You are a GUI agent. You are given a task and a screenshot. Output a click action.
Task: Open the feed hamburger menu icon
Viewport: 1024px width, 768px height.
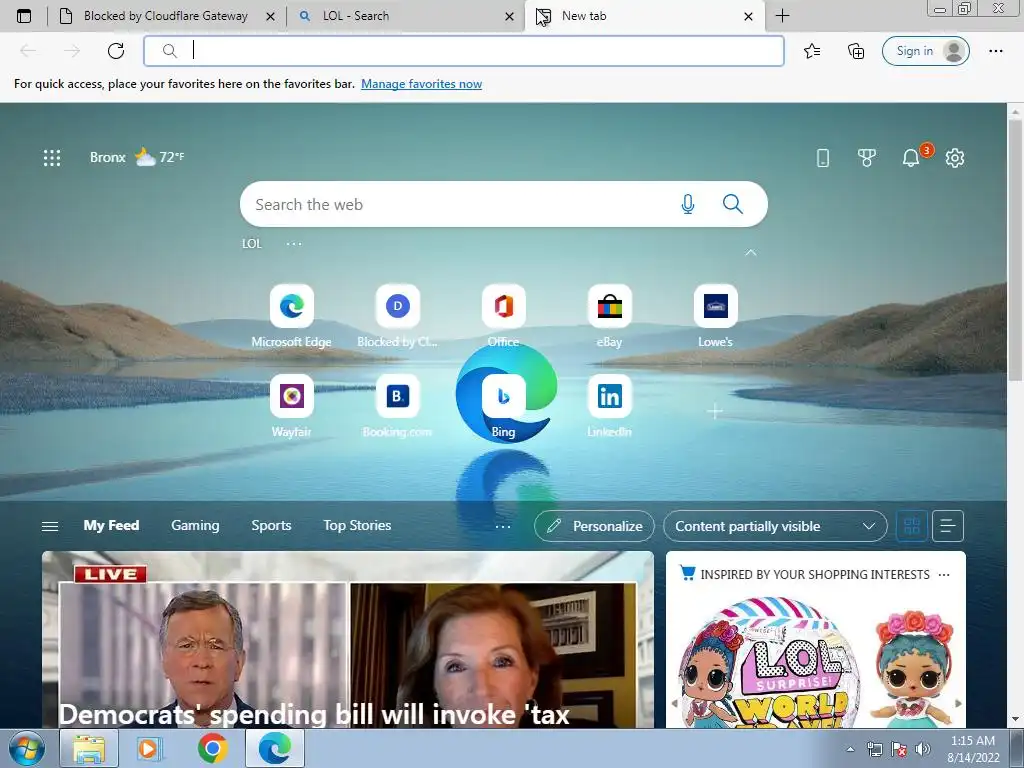click(50, 526)
